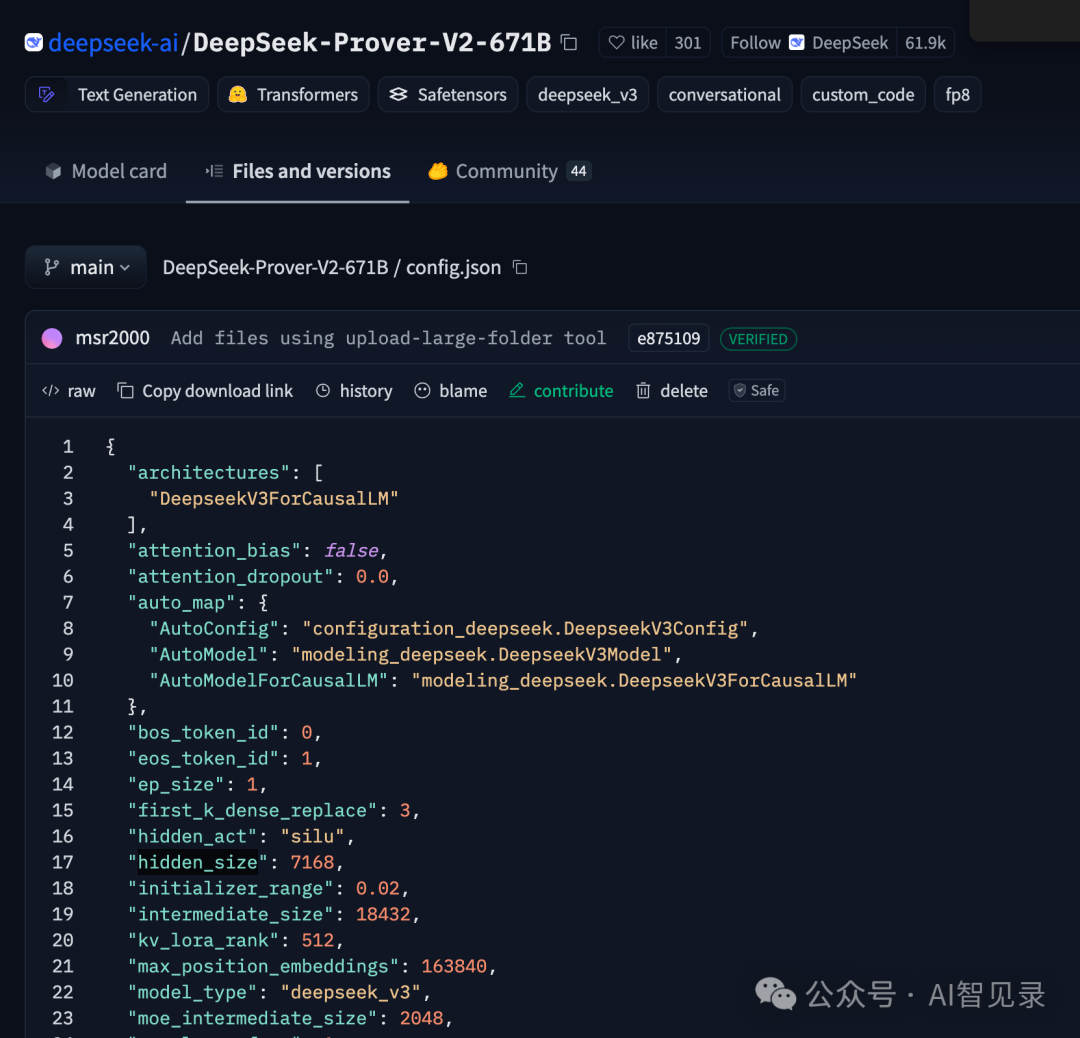Open the msr2000 user profile link

click(112, 338)
